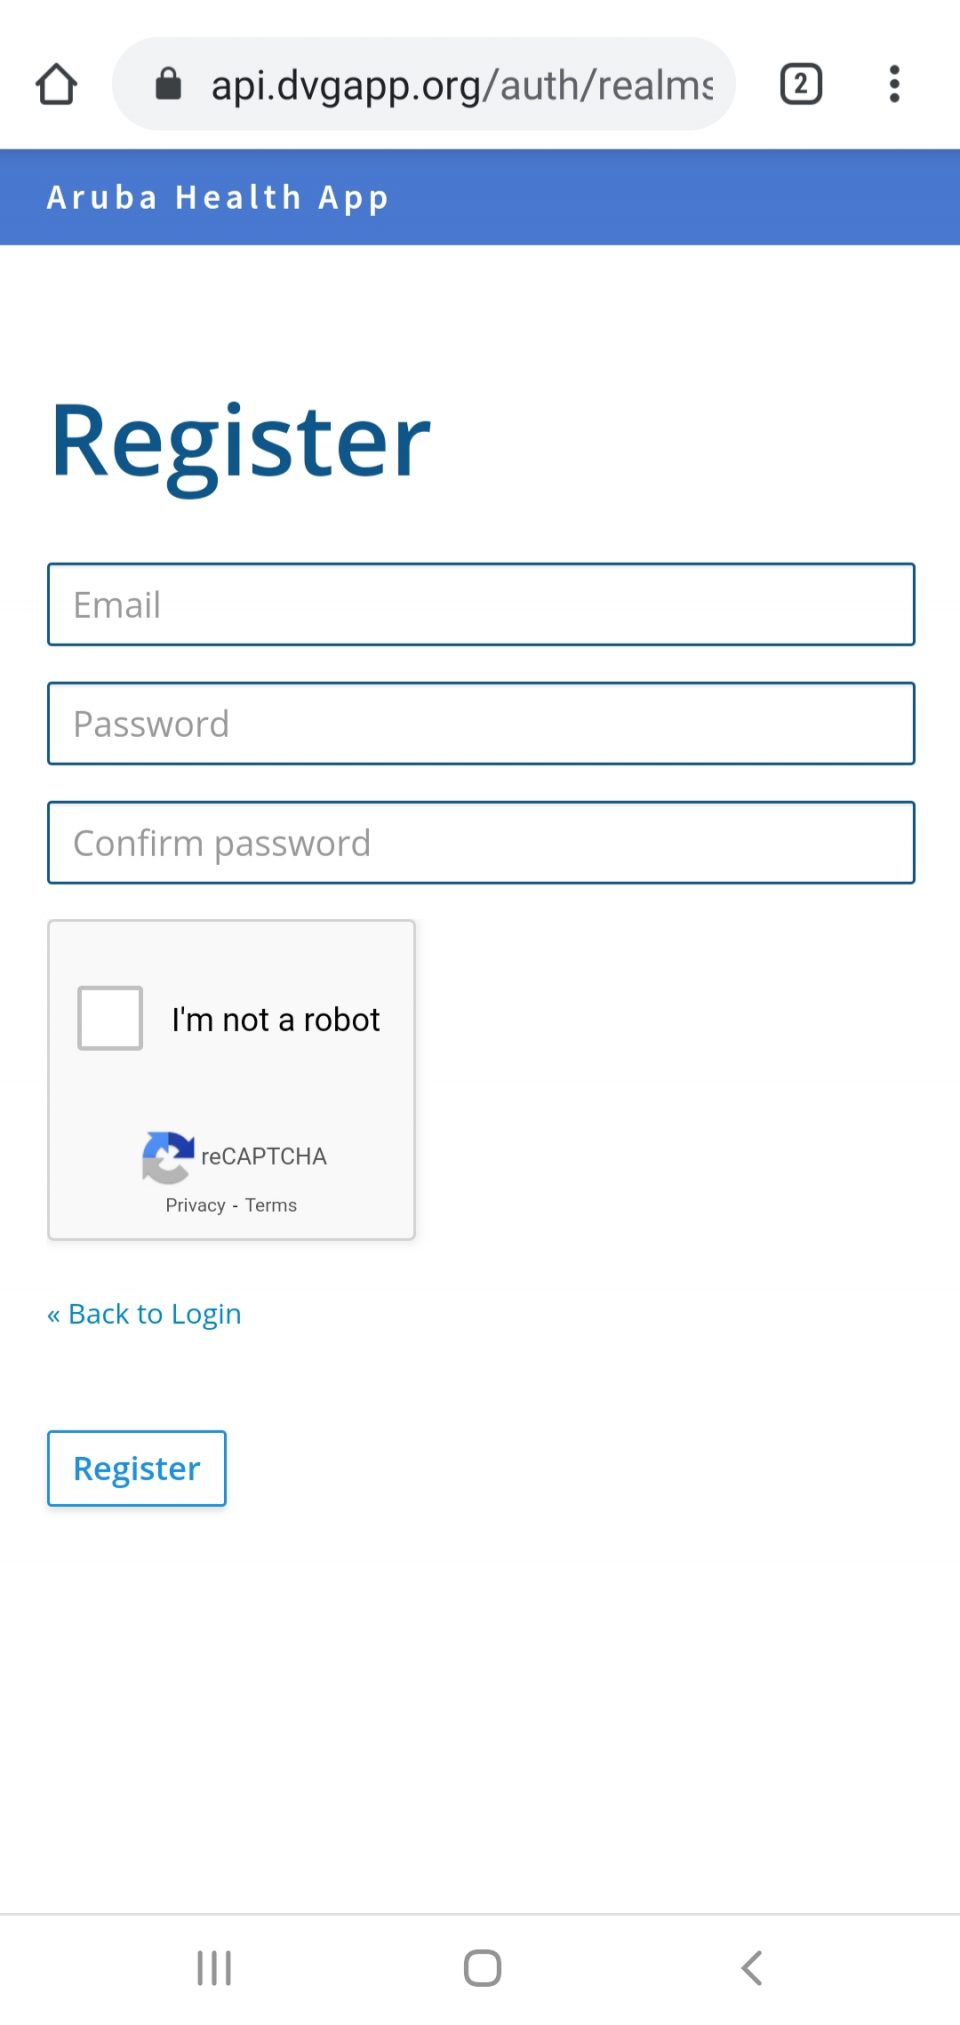This screenshot has width=960, height=2025.
Task: Click the home icon in the browser toolbar
Action: 57,83
